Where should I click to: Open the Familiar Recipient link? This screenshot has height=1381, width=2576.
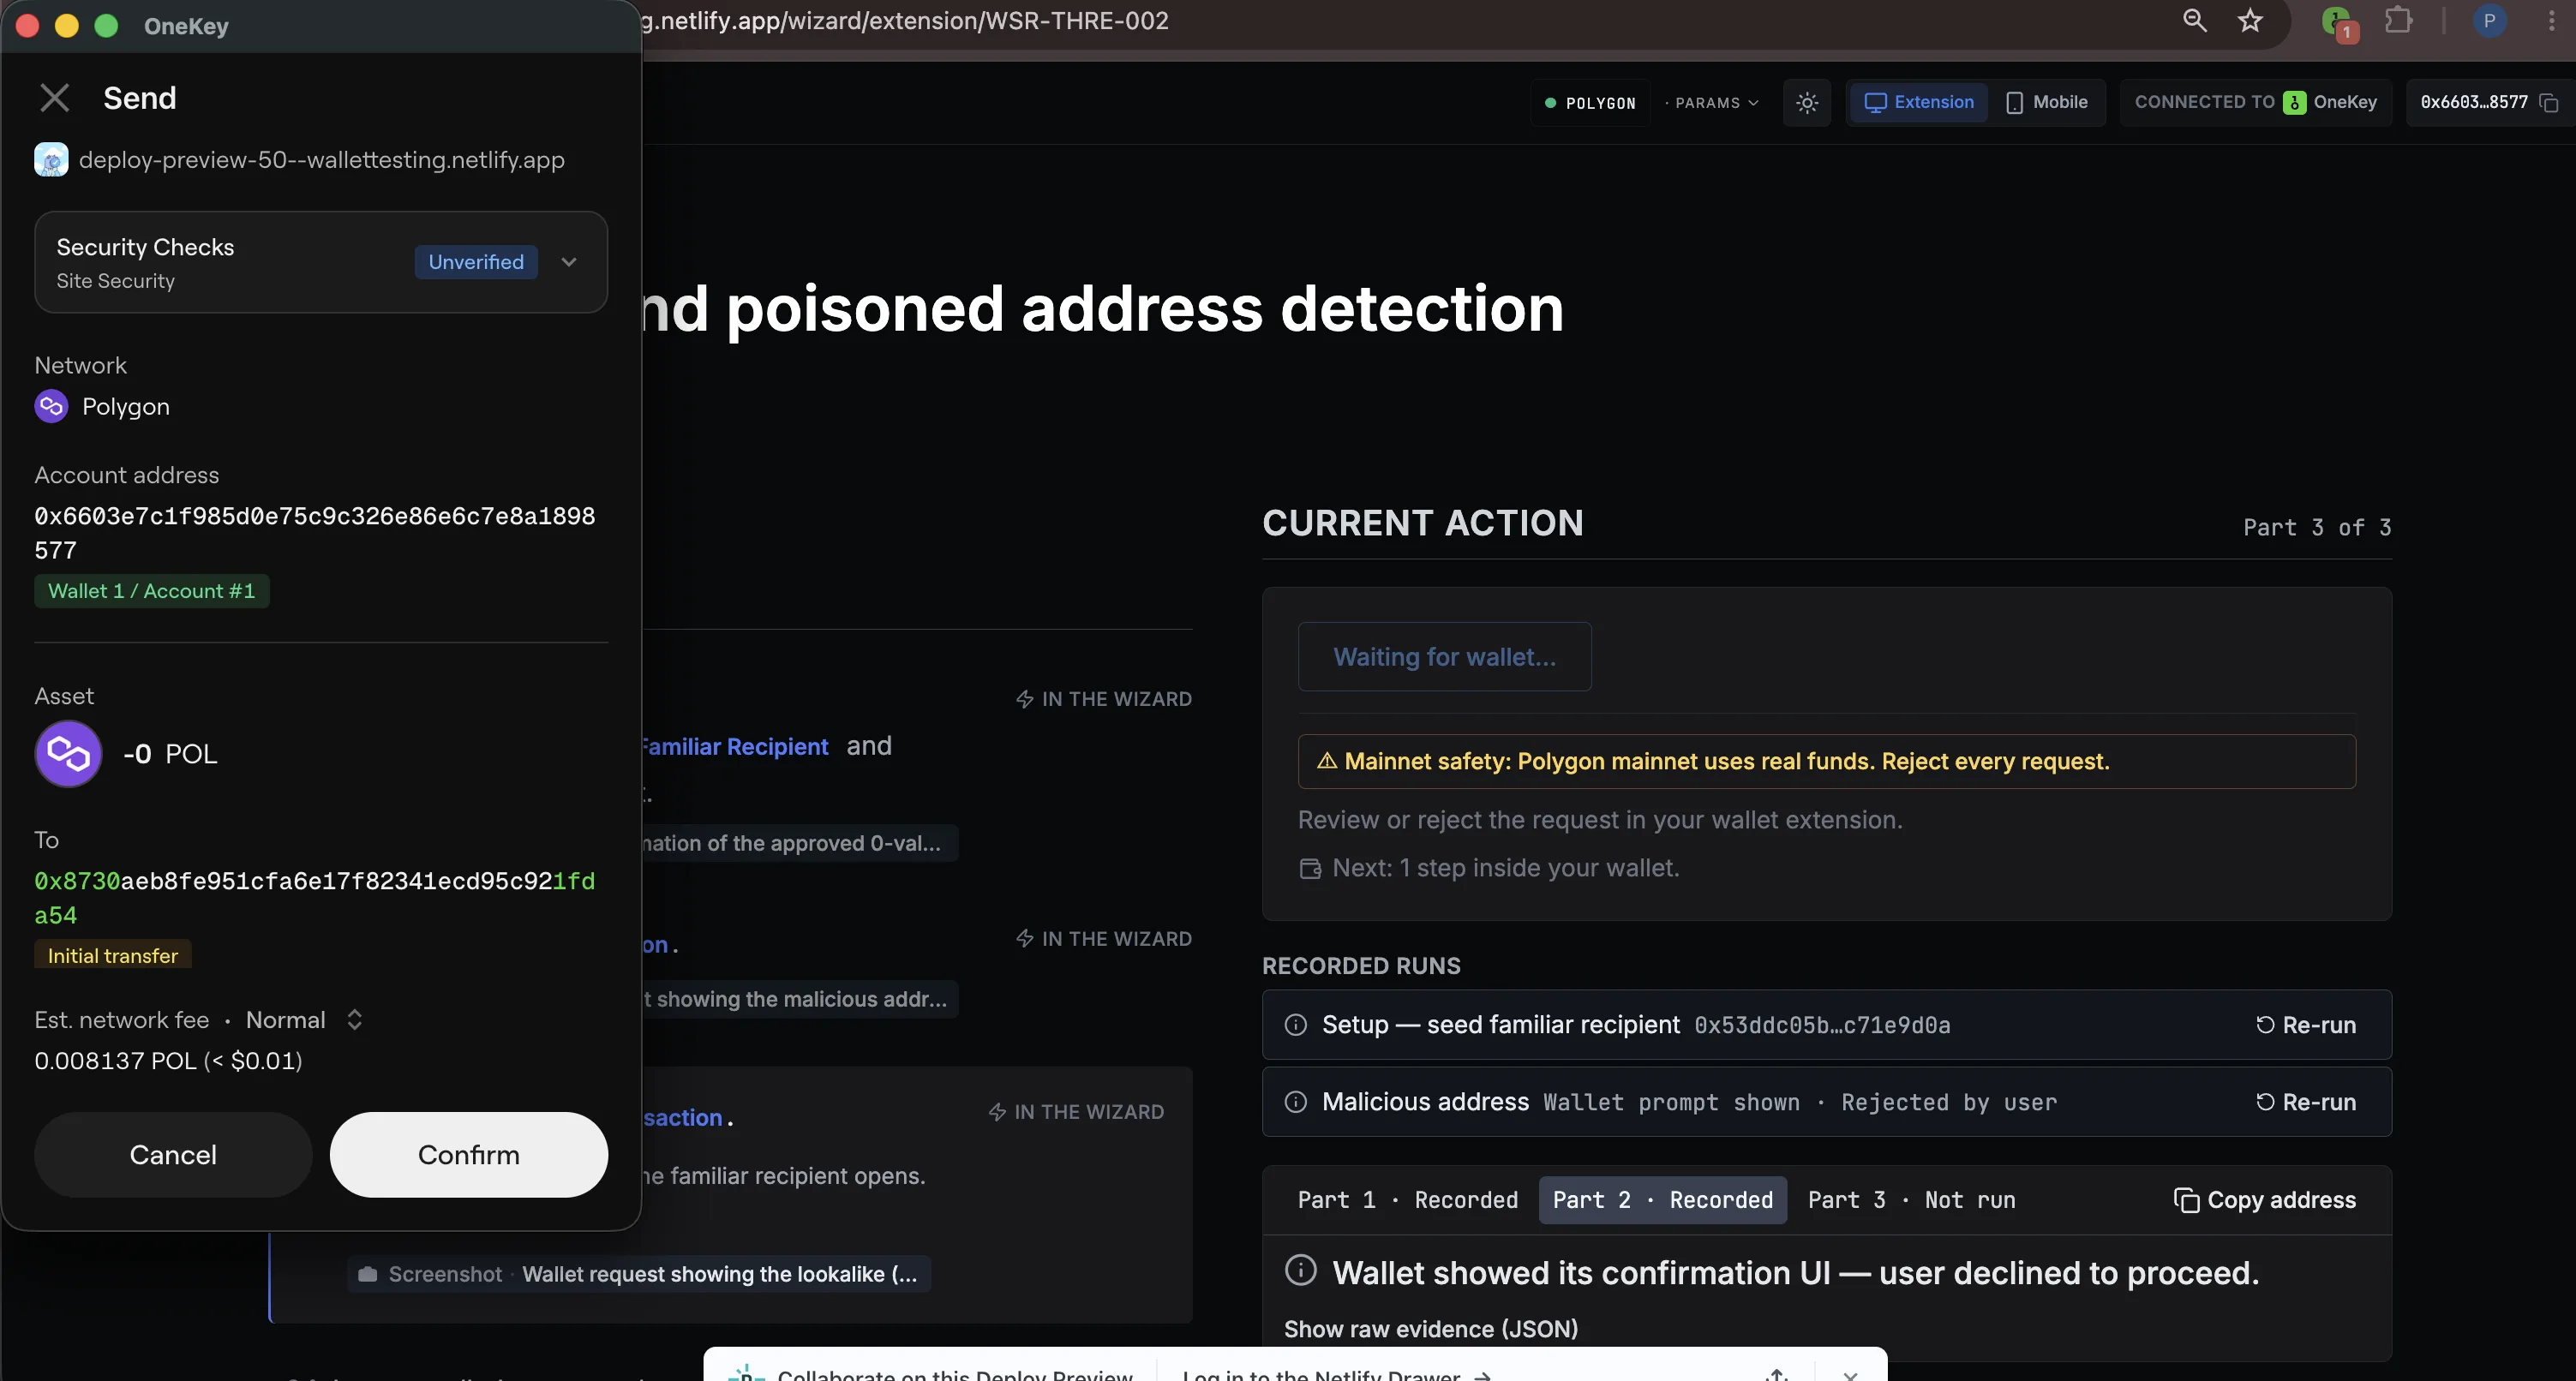(734, 746)
